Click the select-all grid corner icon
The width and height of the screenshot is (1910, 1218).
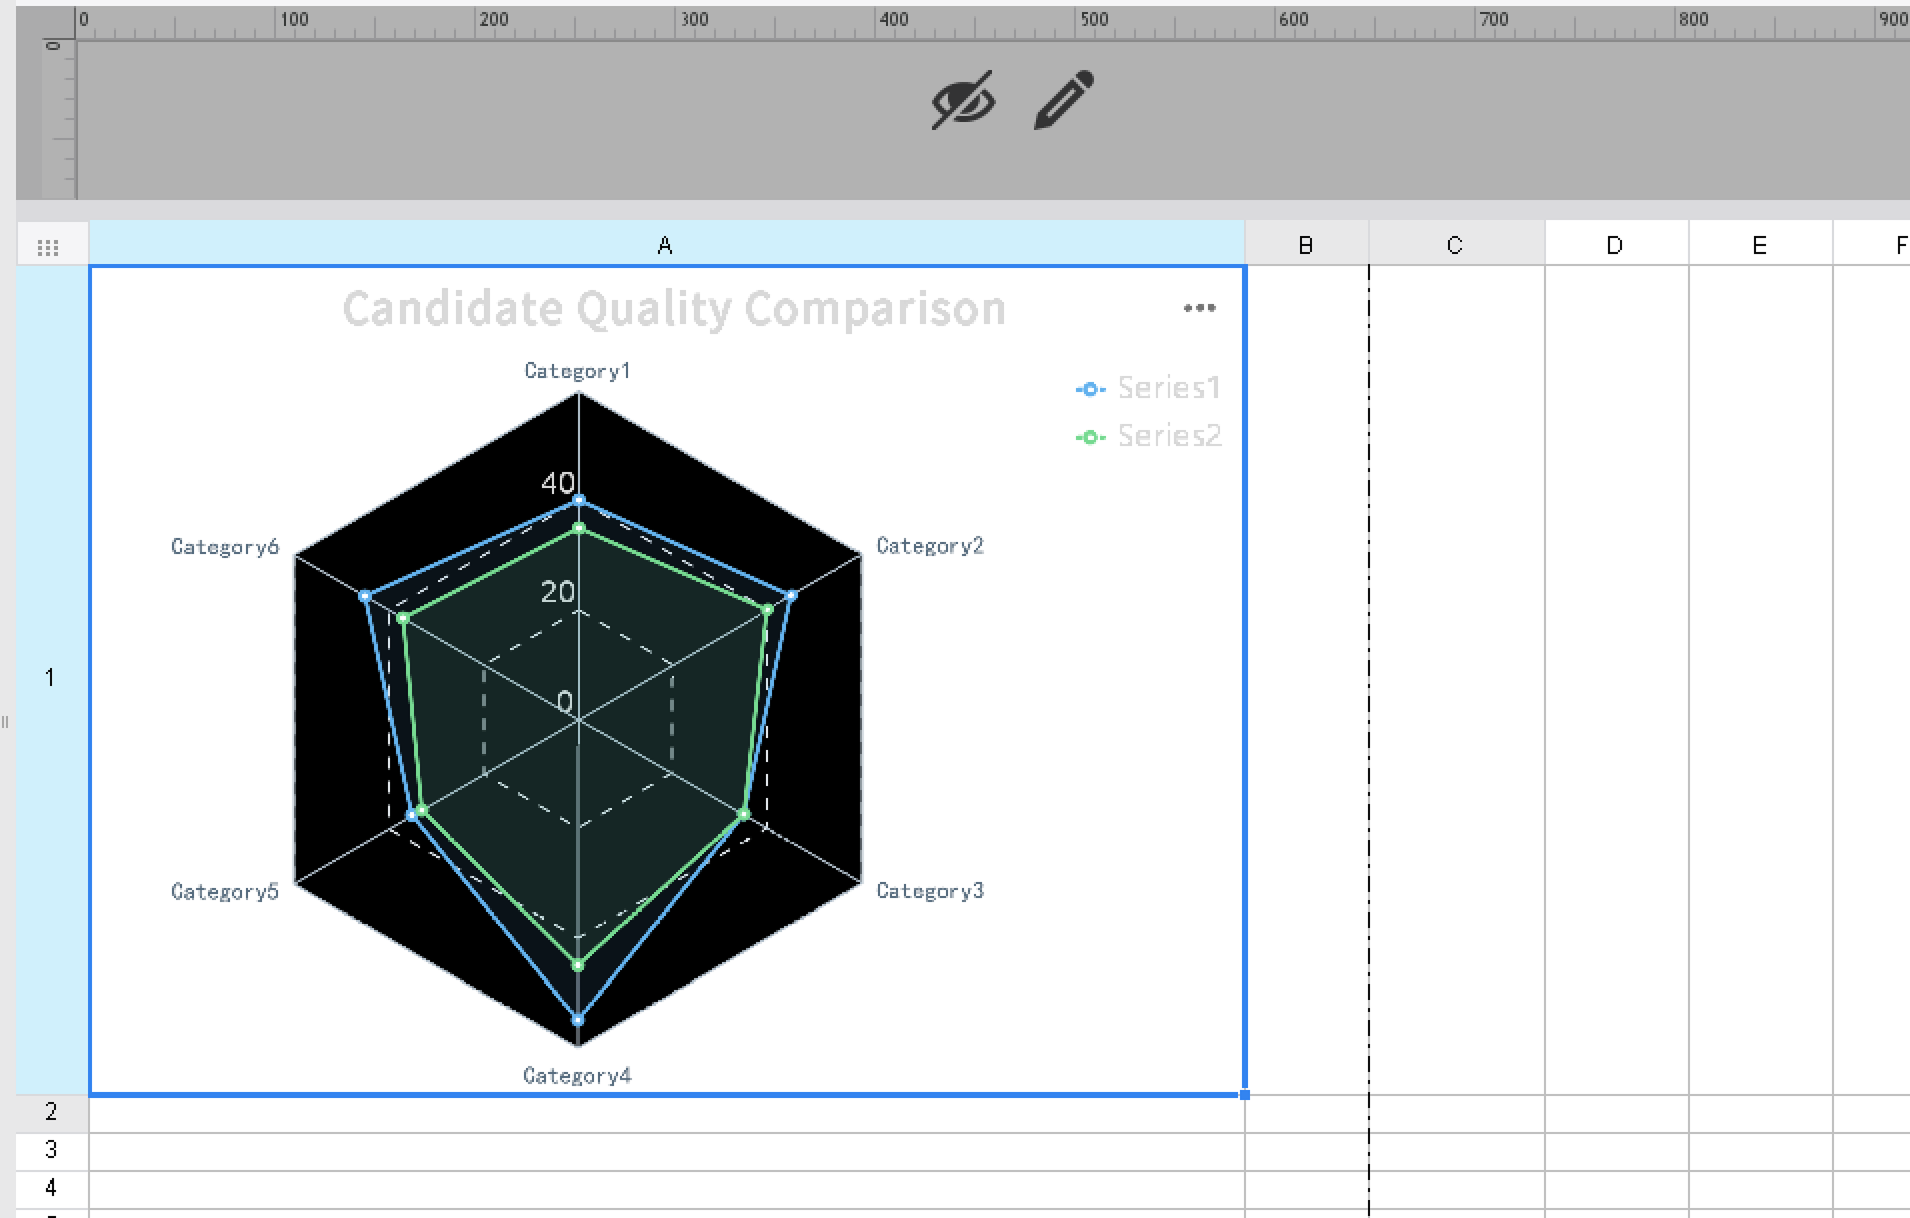(47, 247)
